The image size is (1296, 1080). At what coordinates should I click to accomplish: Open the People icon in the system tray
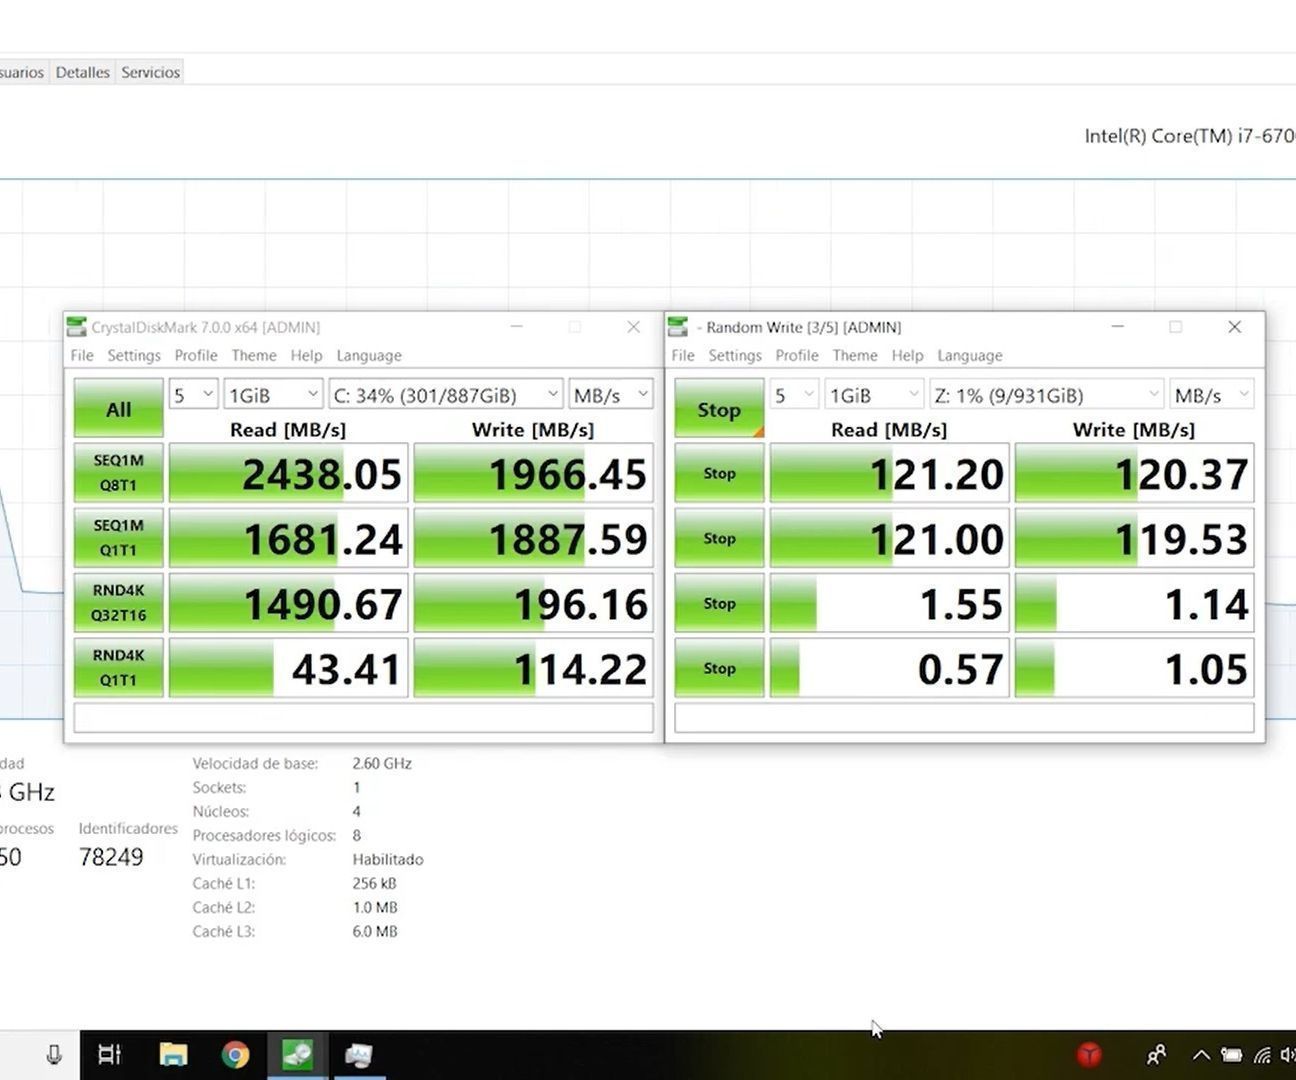point(1155,1054)
